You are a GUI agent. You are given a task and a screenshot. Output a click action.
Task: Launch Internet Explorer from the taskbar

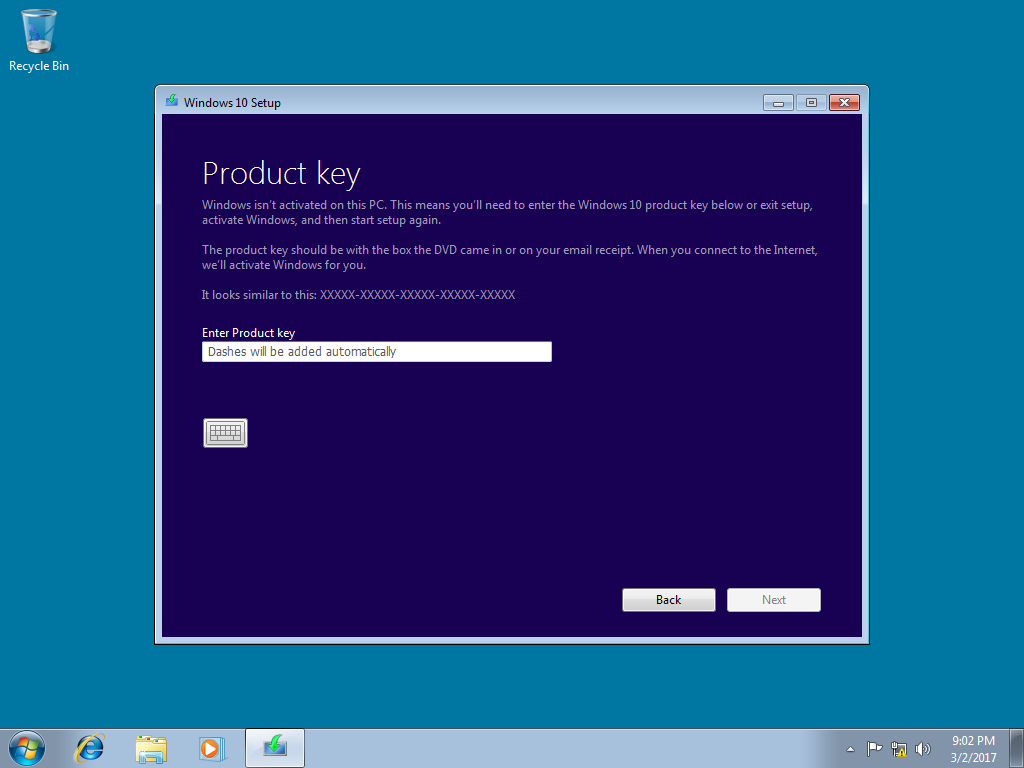(x=89, y=748)
